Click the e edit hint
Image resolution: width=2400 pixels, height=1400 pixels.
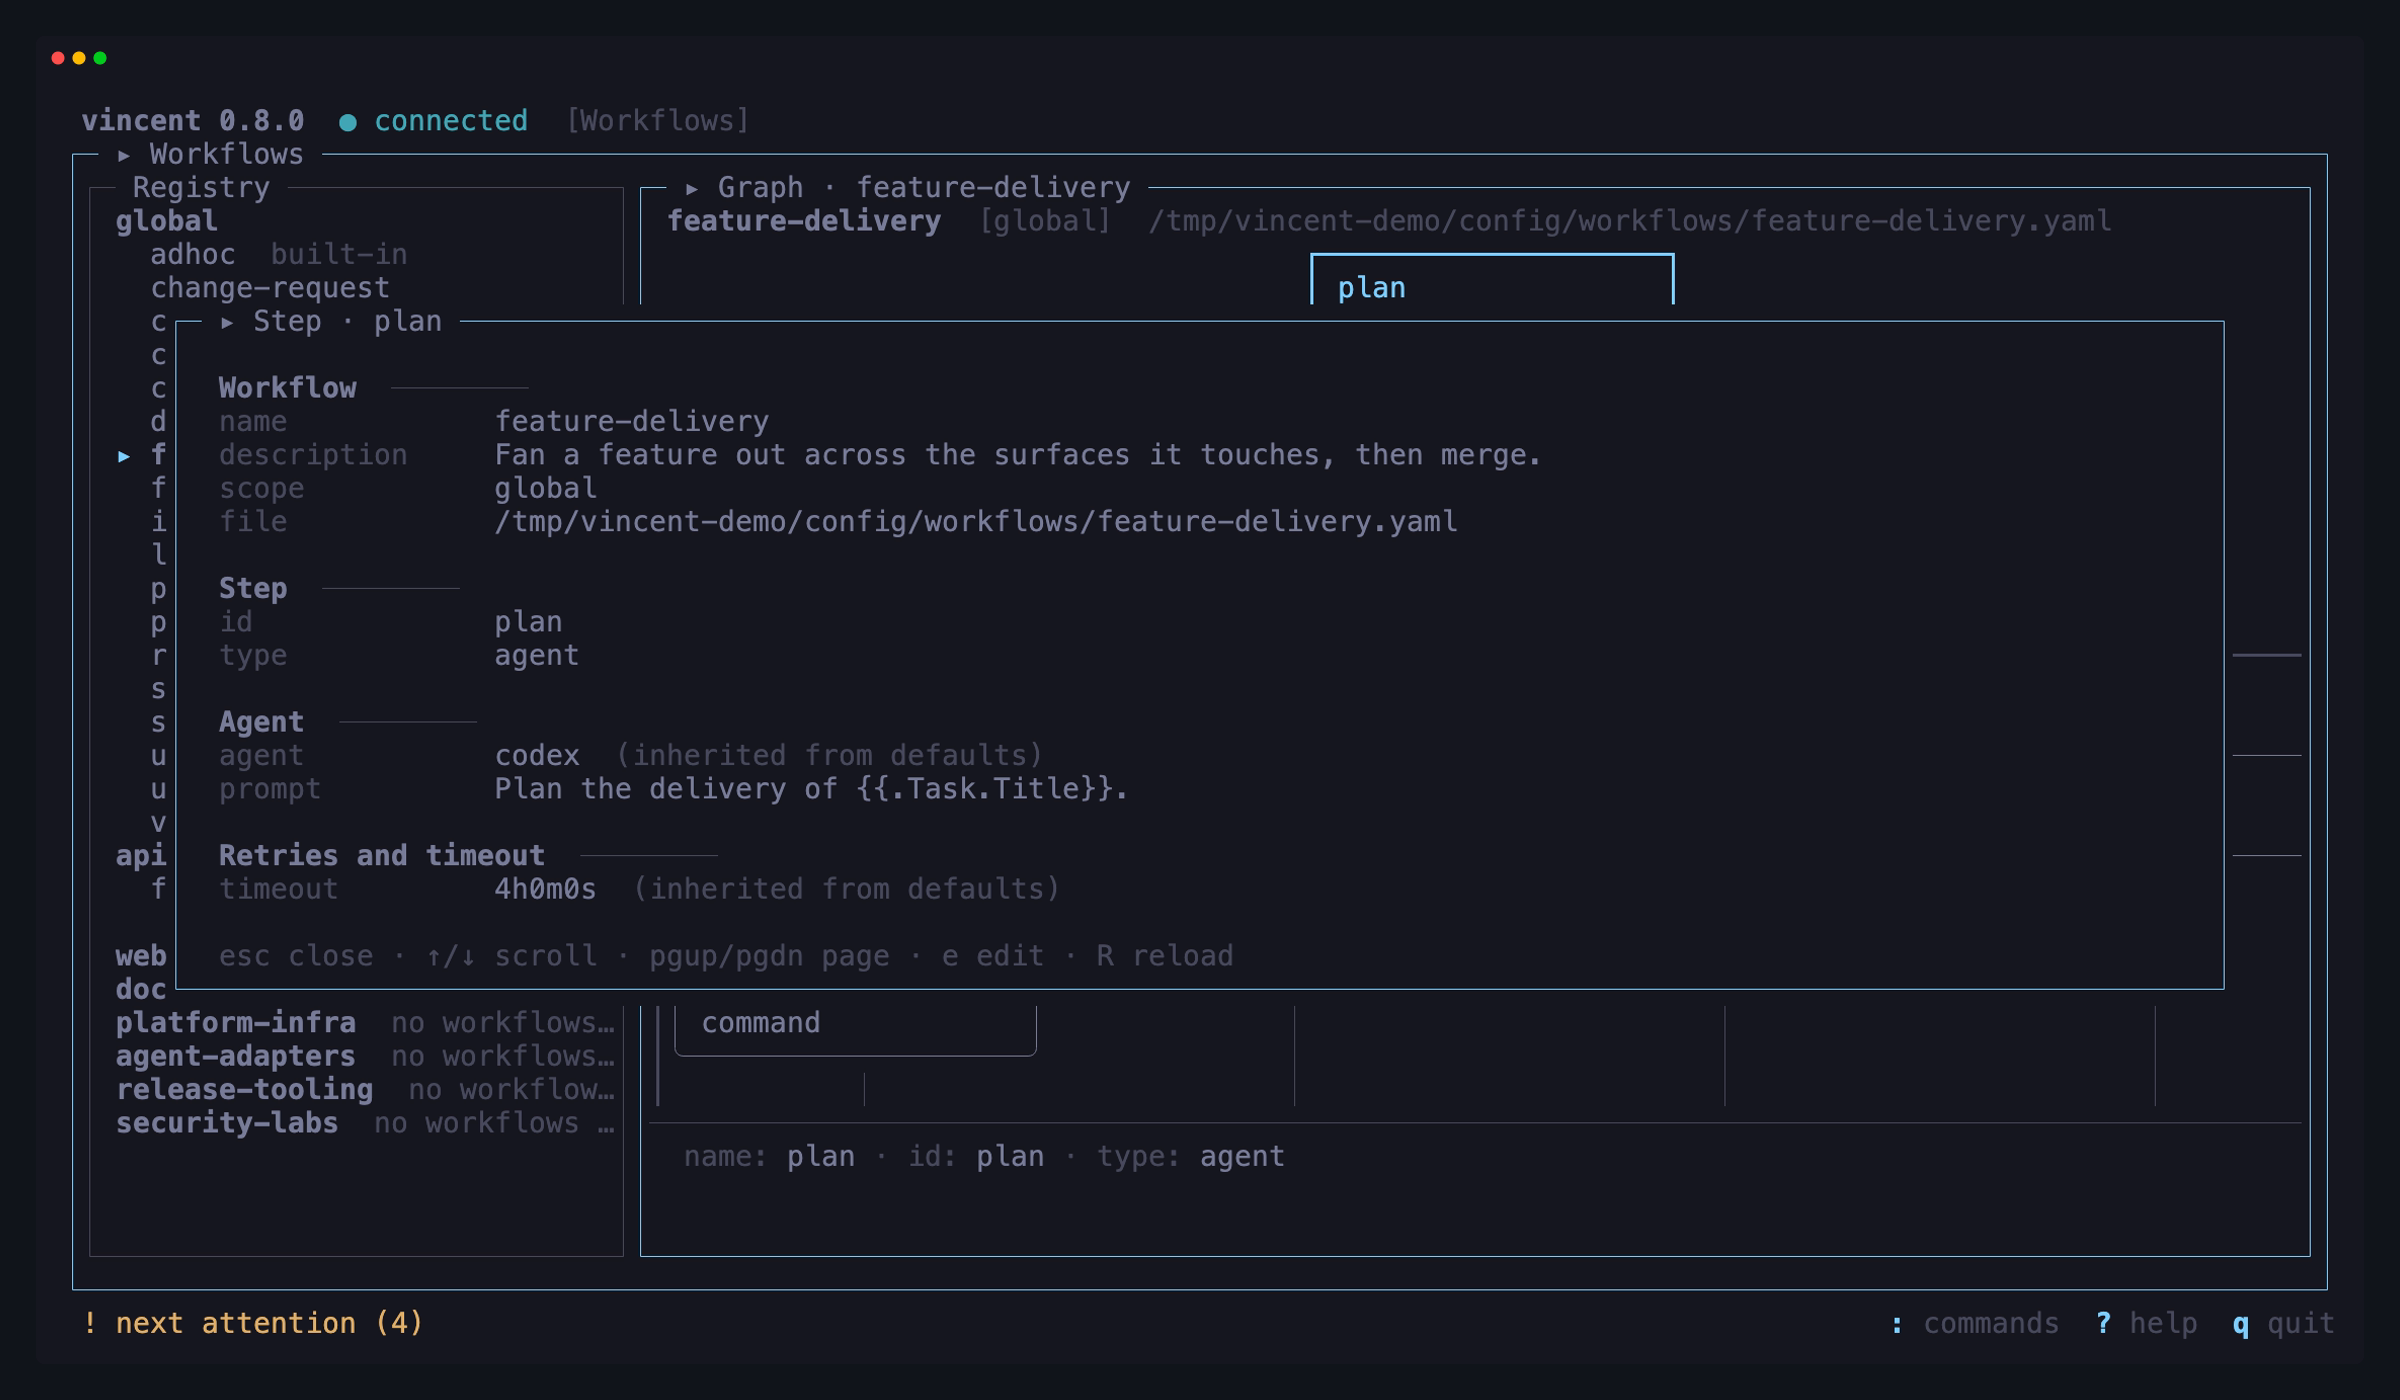(x=992, y=956)
